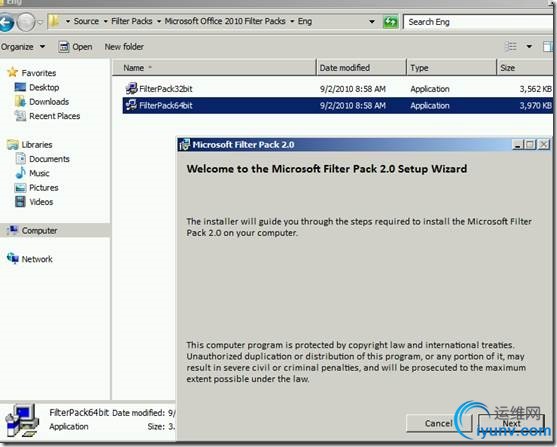This screenshot has width=557, height=447.
Task: Click the Open icon in the toolbar
Action: (x=64, y=47)
